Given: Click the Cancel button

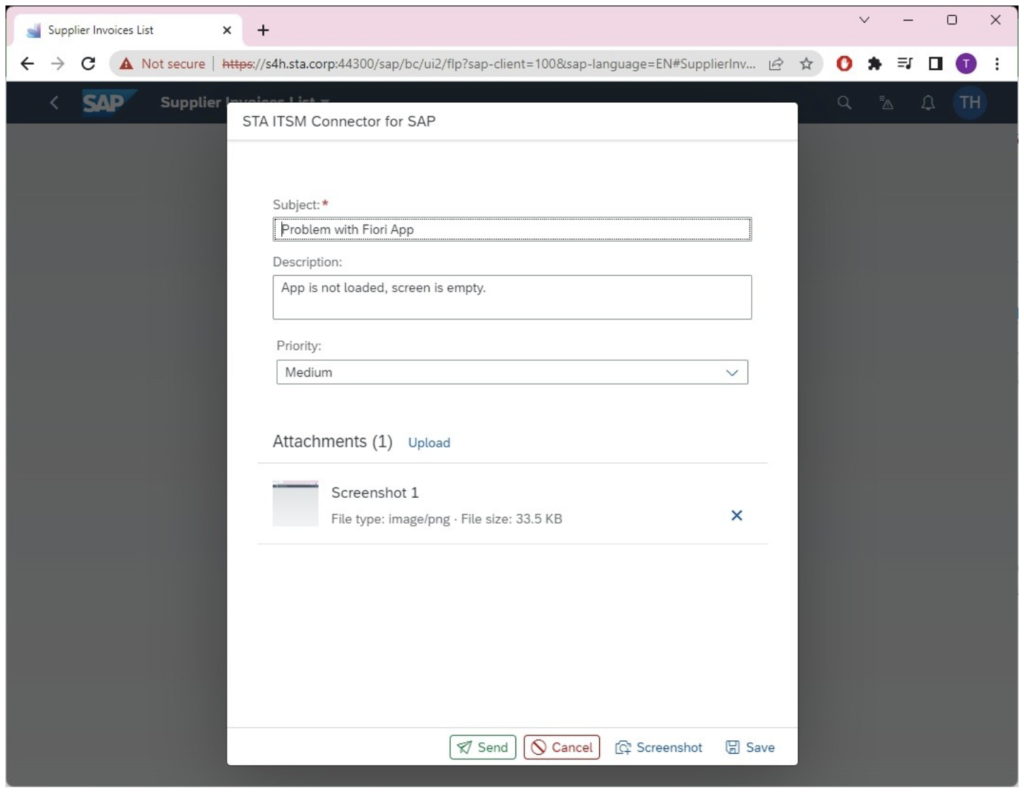Looking at the screenshot, I should [x=562, y=747].
